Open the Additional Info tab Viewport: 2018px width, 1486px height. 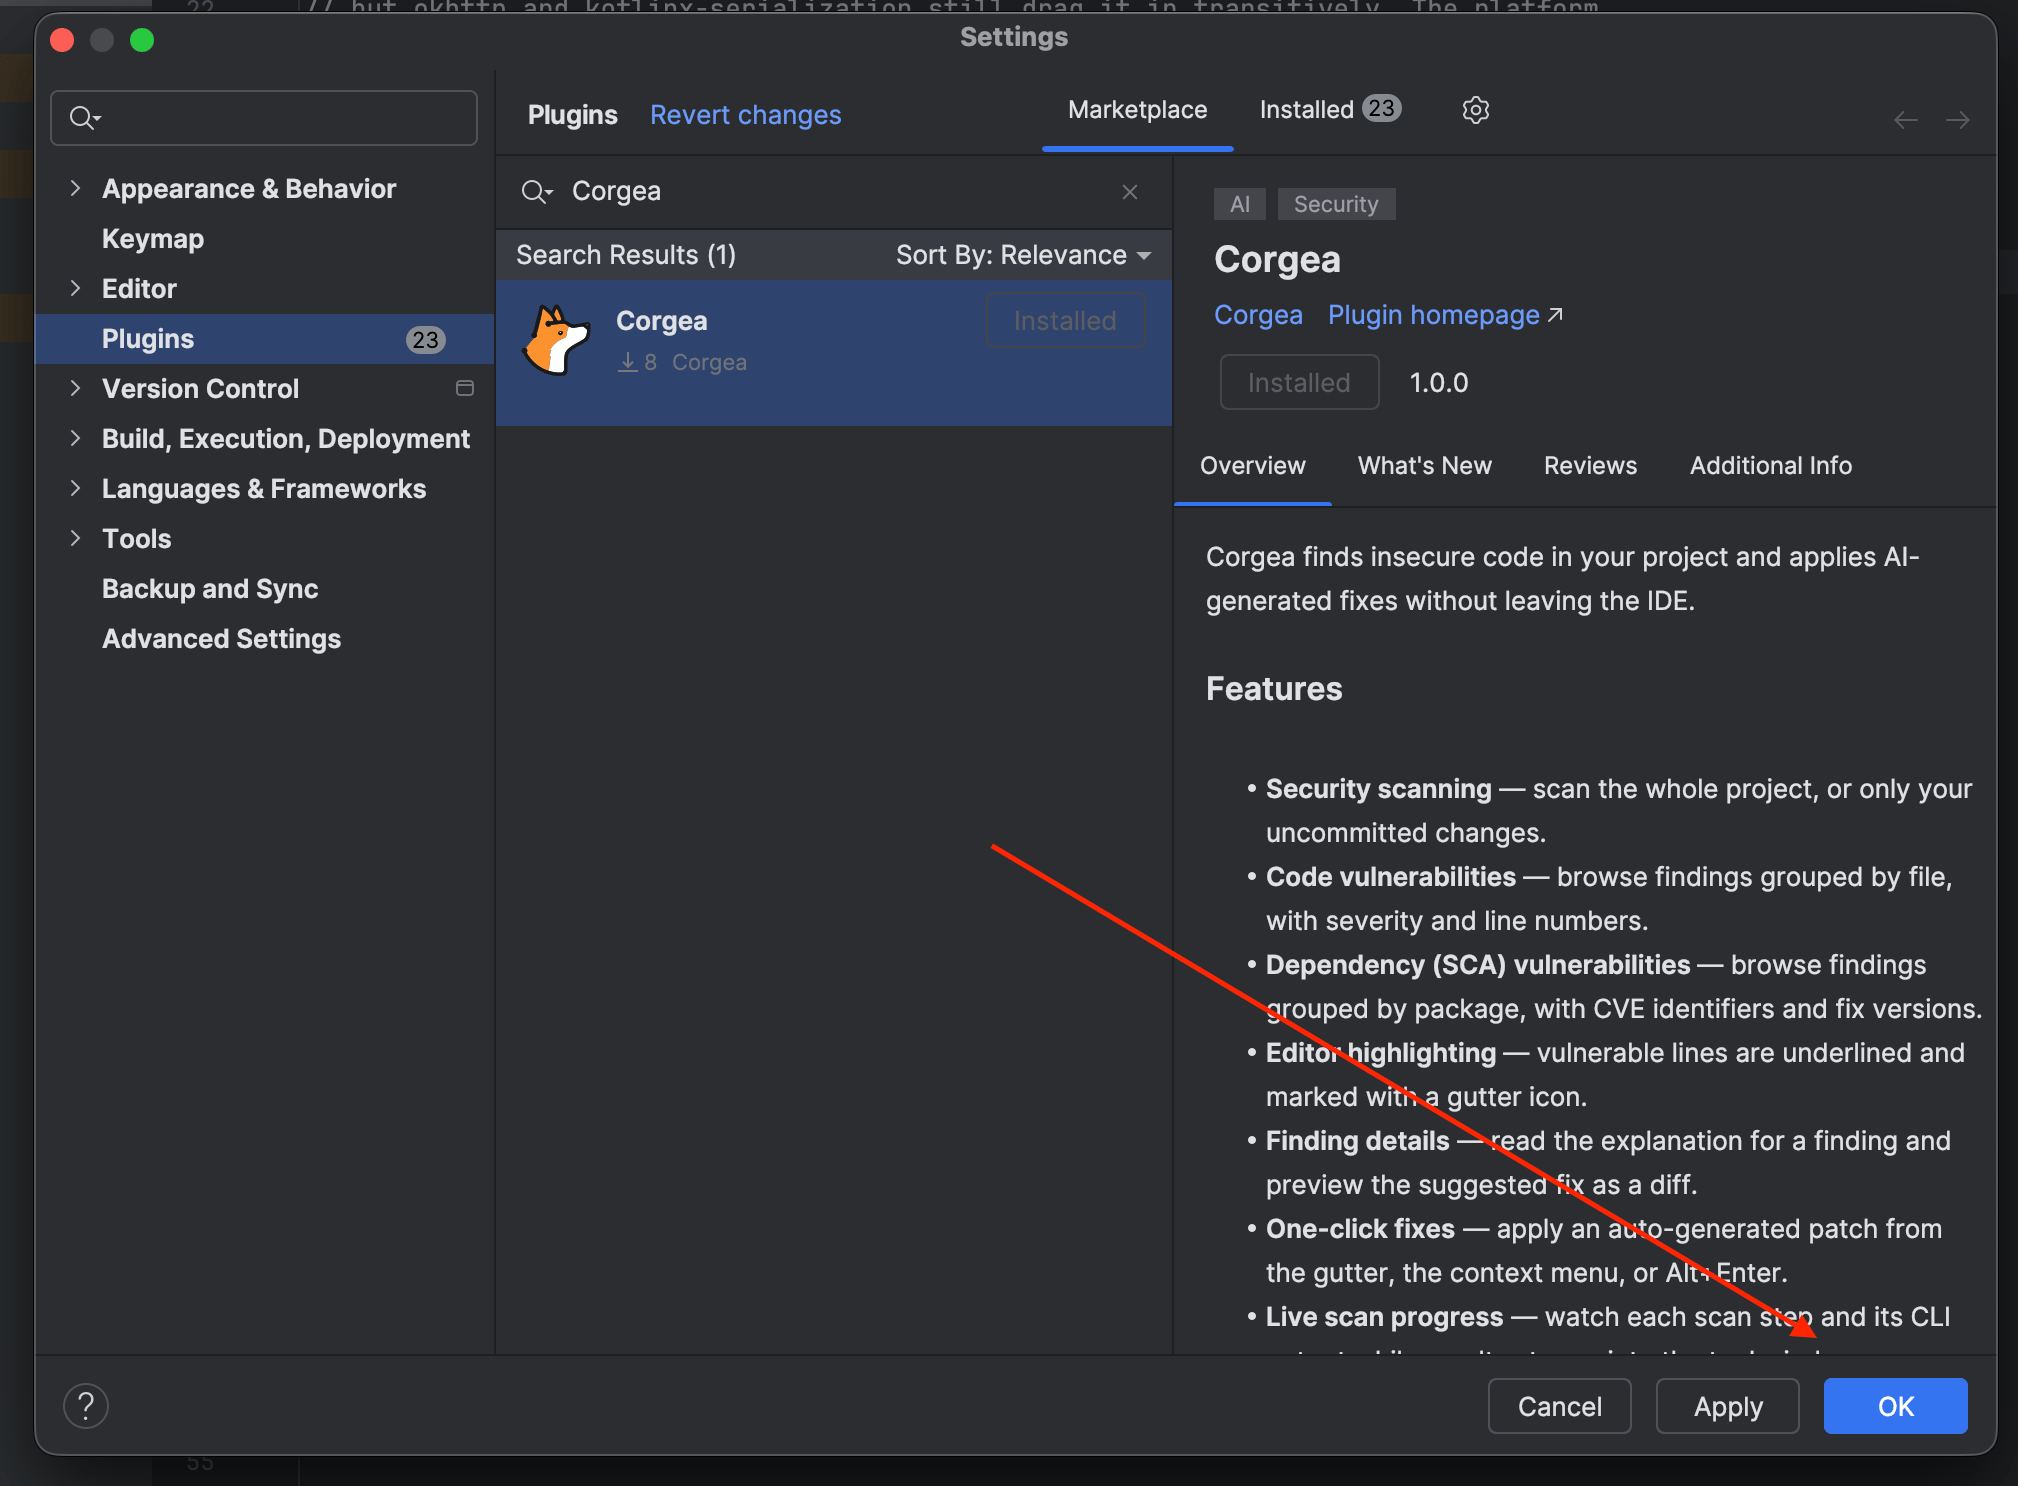[x=1770, y=466]
